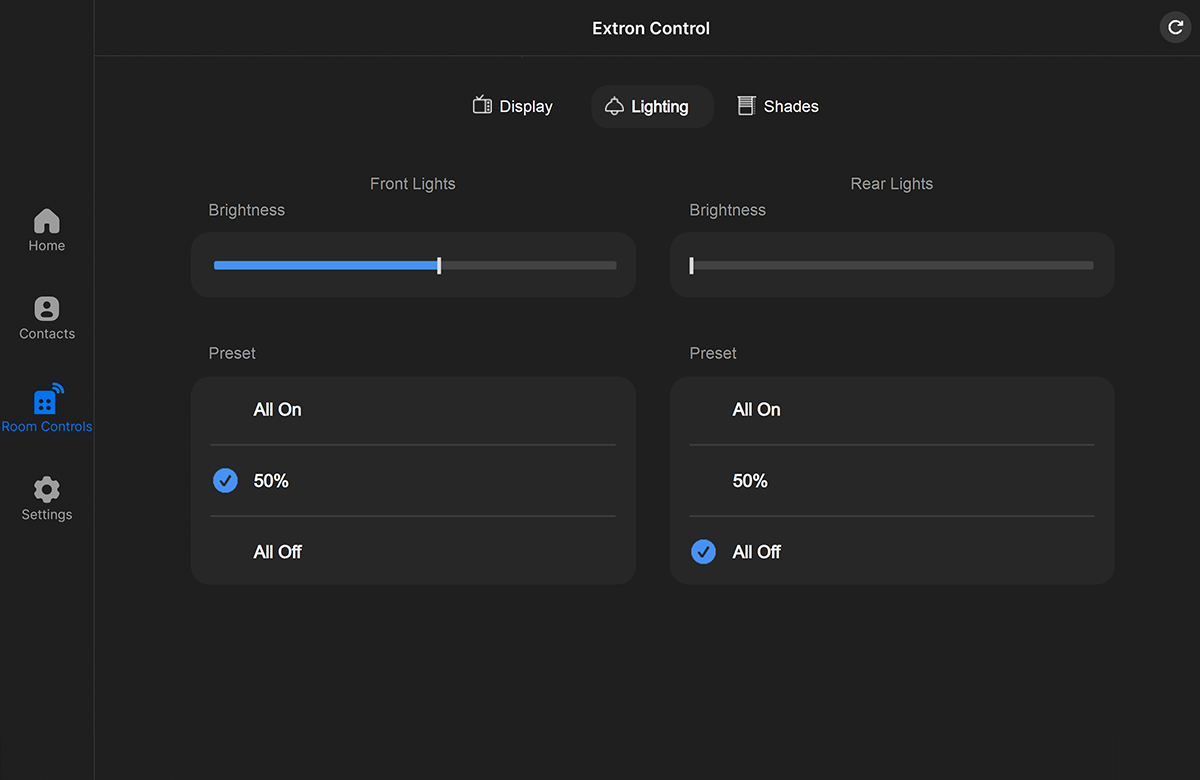Image resolution: width=1200 pixels, height=780 pixels.
Task: Select Rear Lights 50% preset
Action: point(892,481)
